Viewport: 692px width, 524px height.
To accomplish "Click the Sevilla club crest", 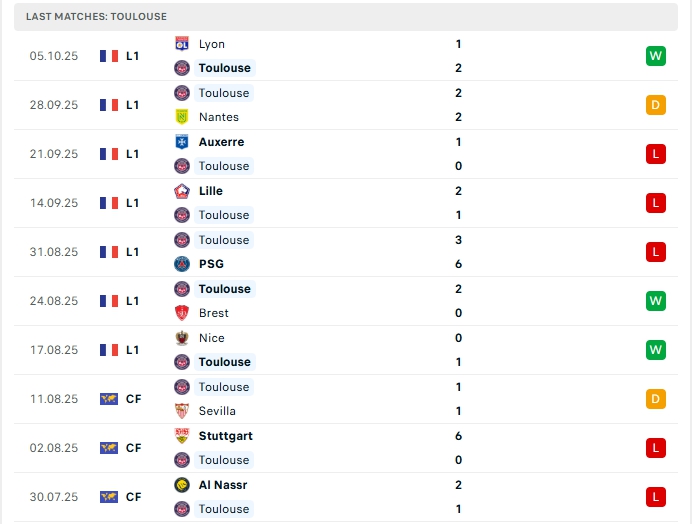I will point(182,411).
